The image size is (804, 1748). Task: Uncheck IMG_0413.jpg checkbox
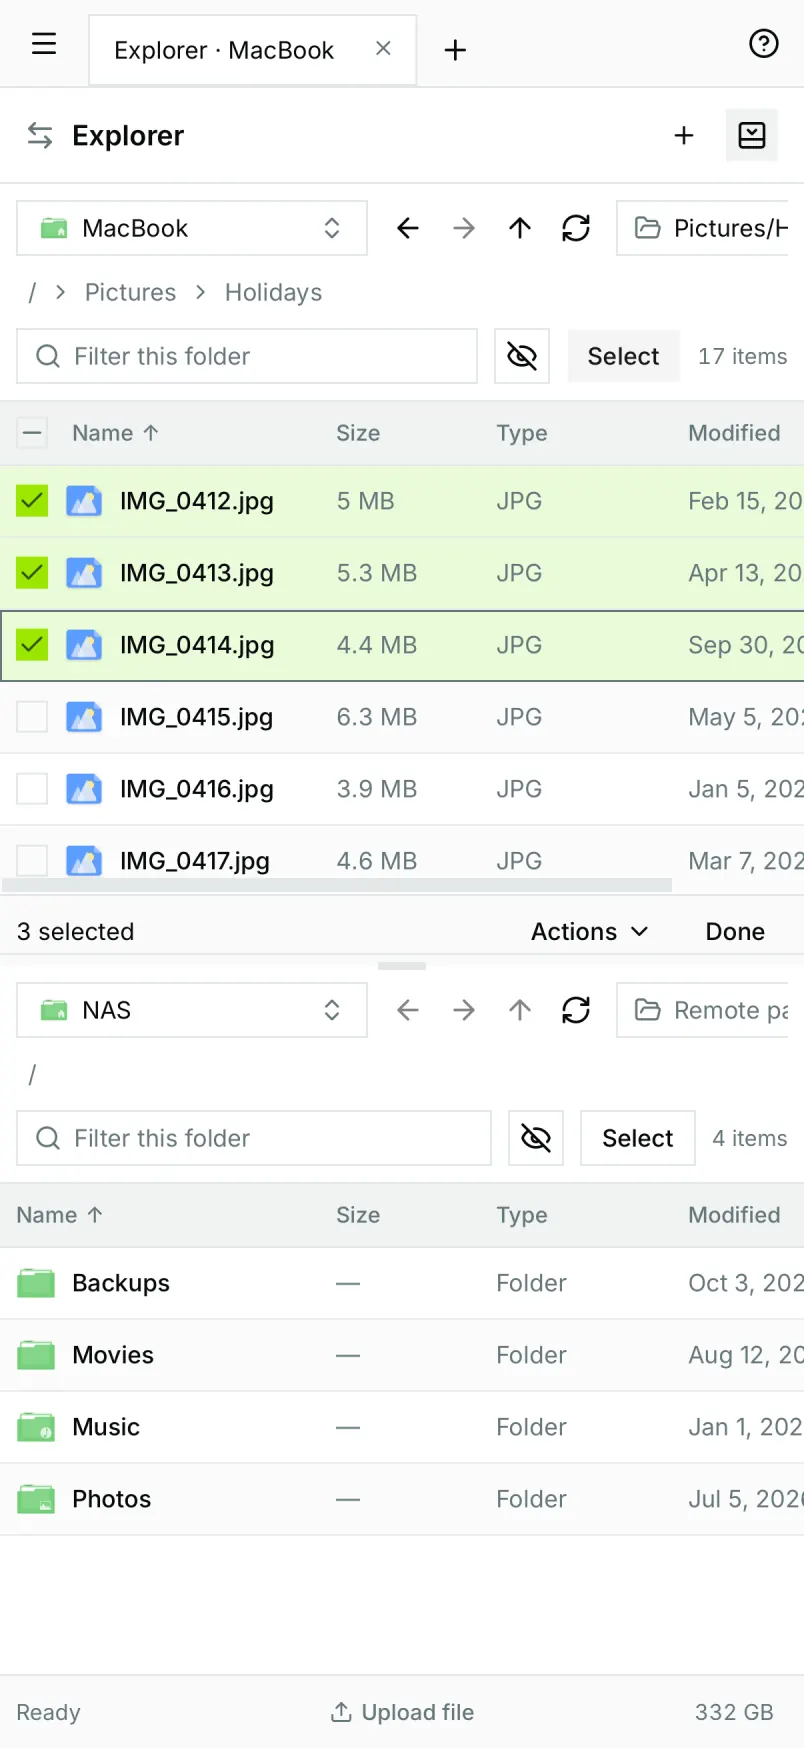pyautogui.click(x=32, y=573)
